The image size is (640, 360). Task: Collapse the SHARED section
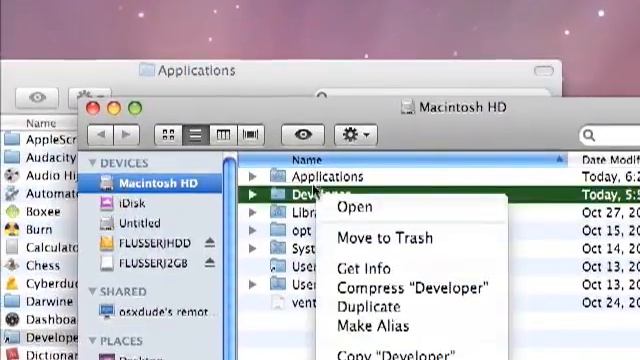[x=92, y=291]
